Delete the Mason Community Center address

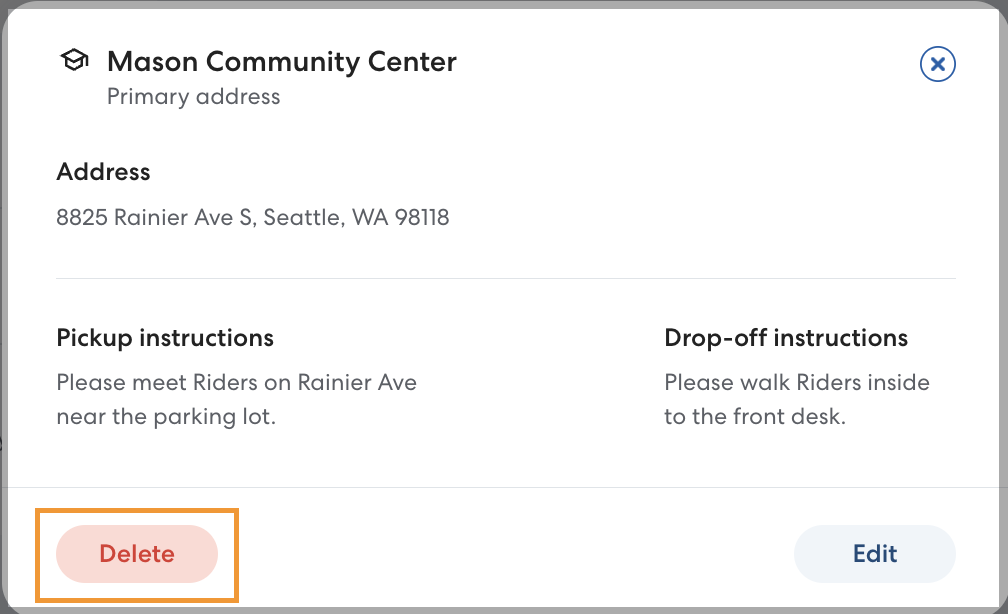pos(137,554)
